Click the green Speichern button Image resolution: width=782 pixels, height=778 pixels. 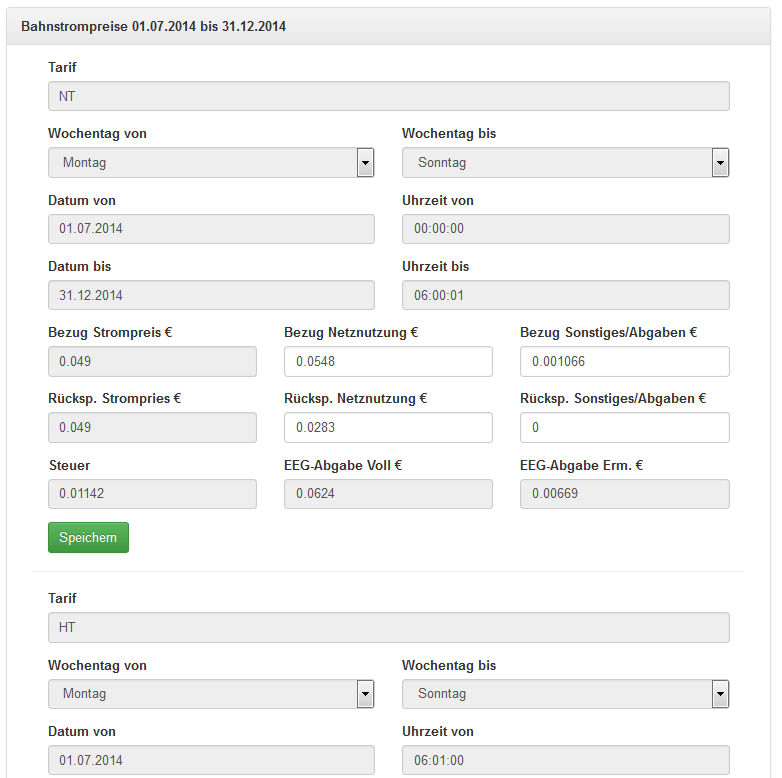pos(88,537)
